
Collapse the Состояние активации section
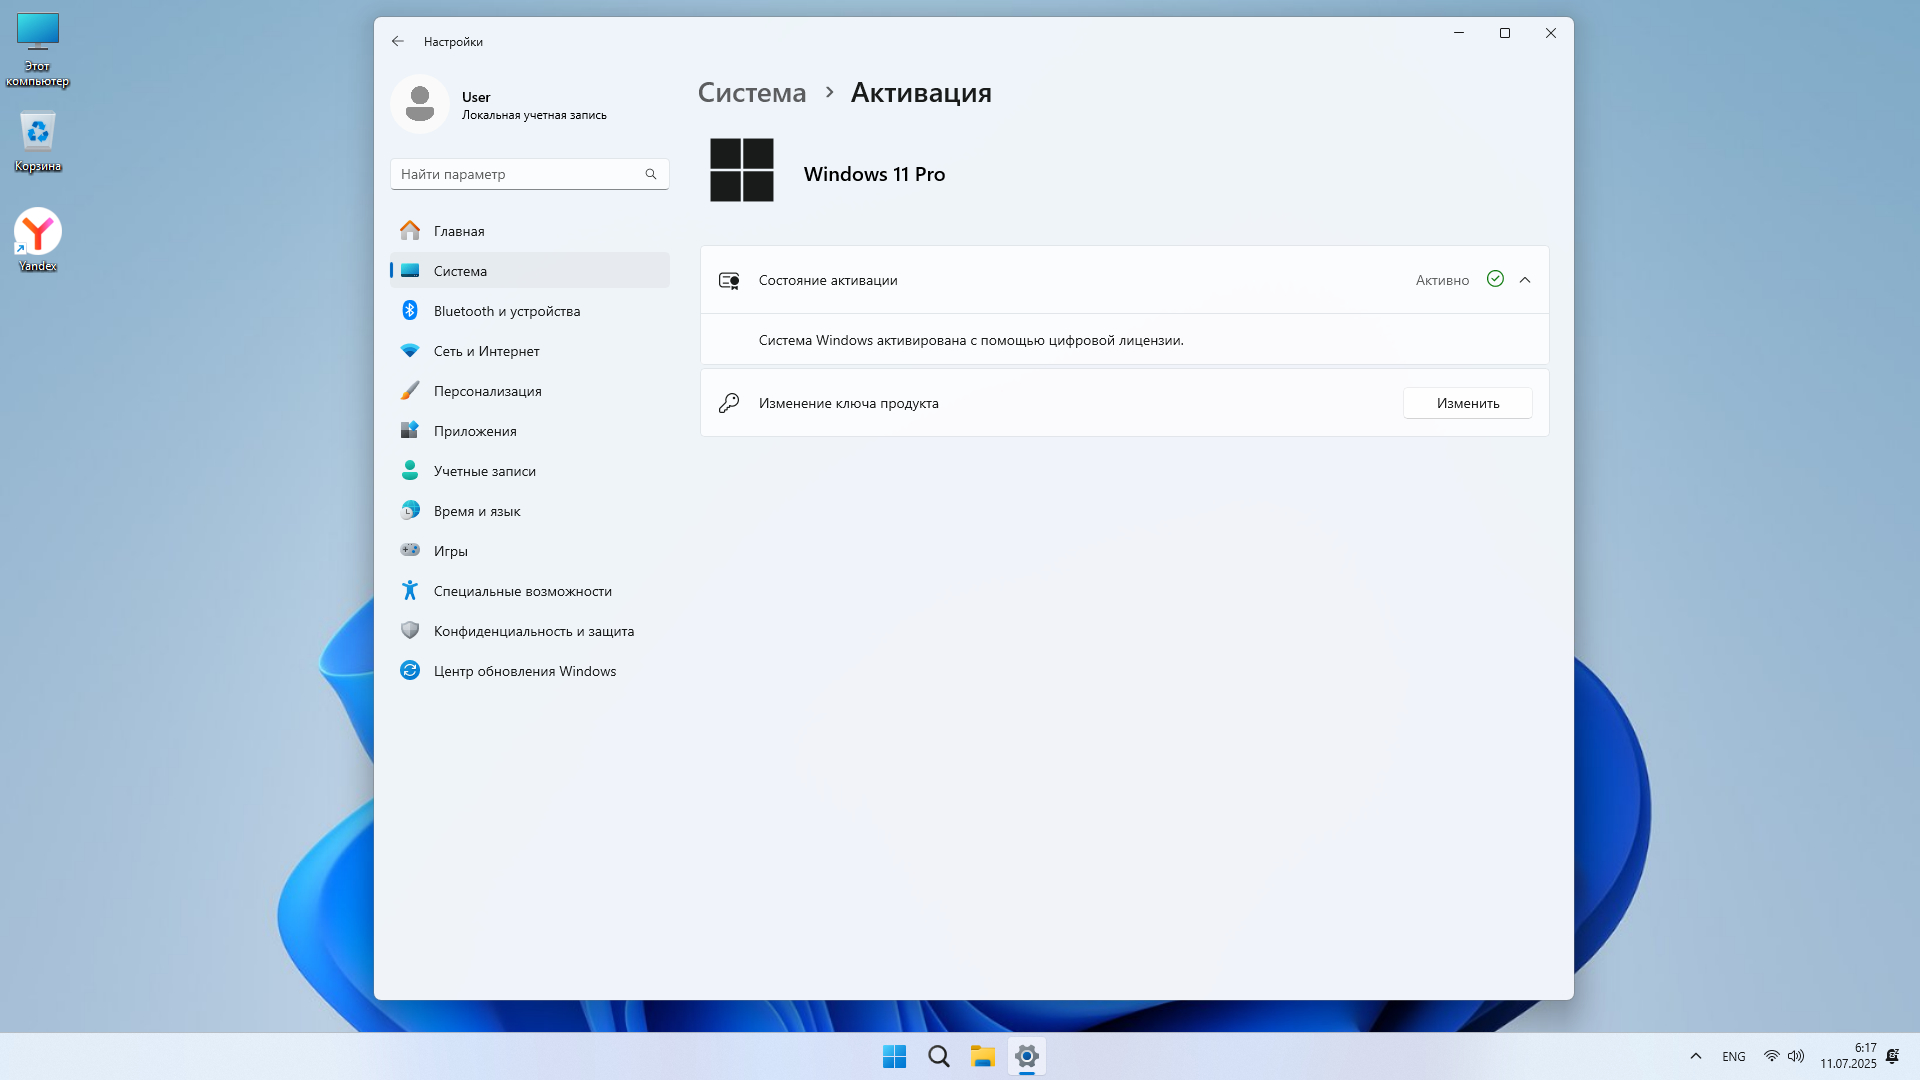(x=1525, y=280)
